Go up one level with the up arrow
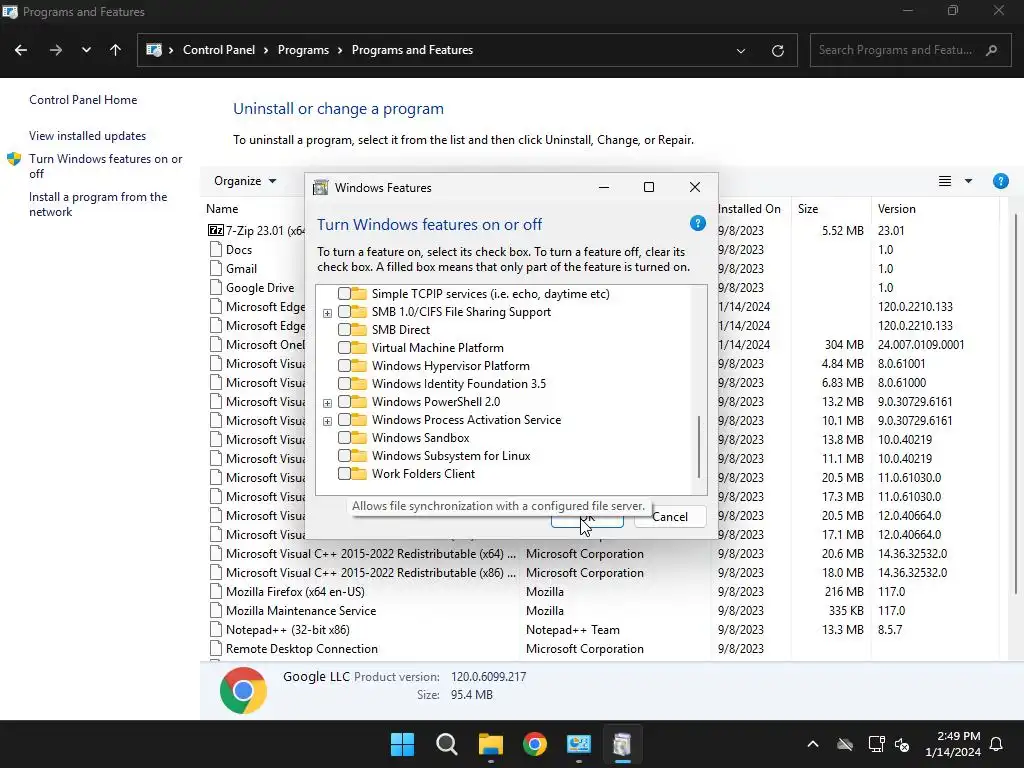1024x768 pixels. (116, 50)
